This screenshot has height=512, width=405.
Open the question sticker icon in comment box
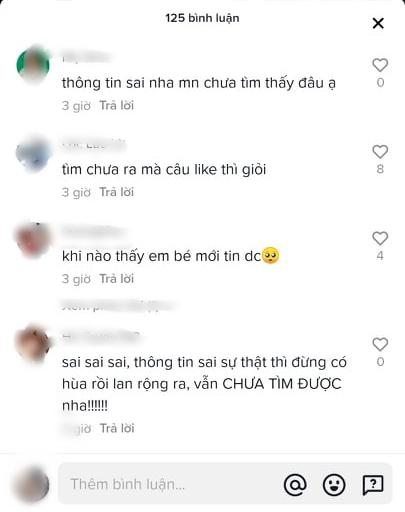coord(373,484)
